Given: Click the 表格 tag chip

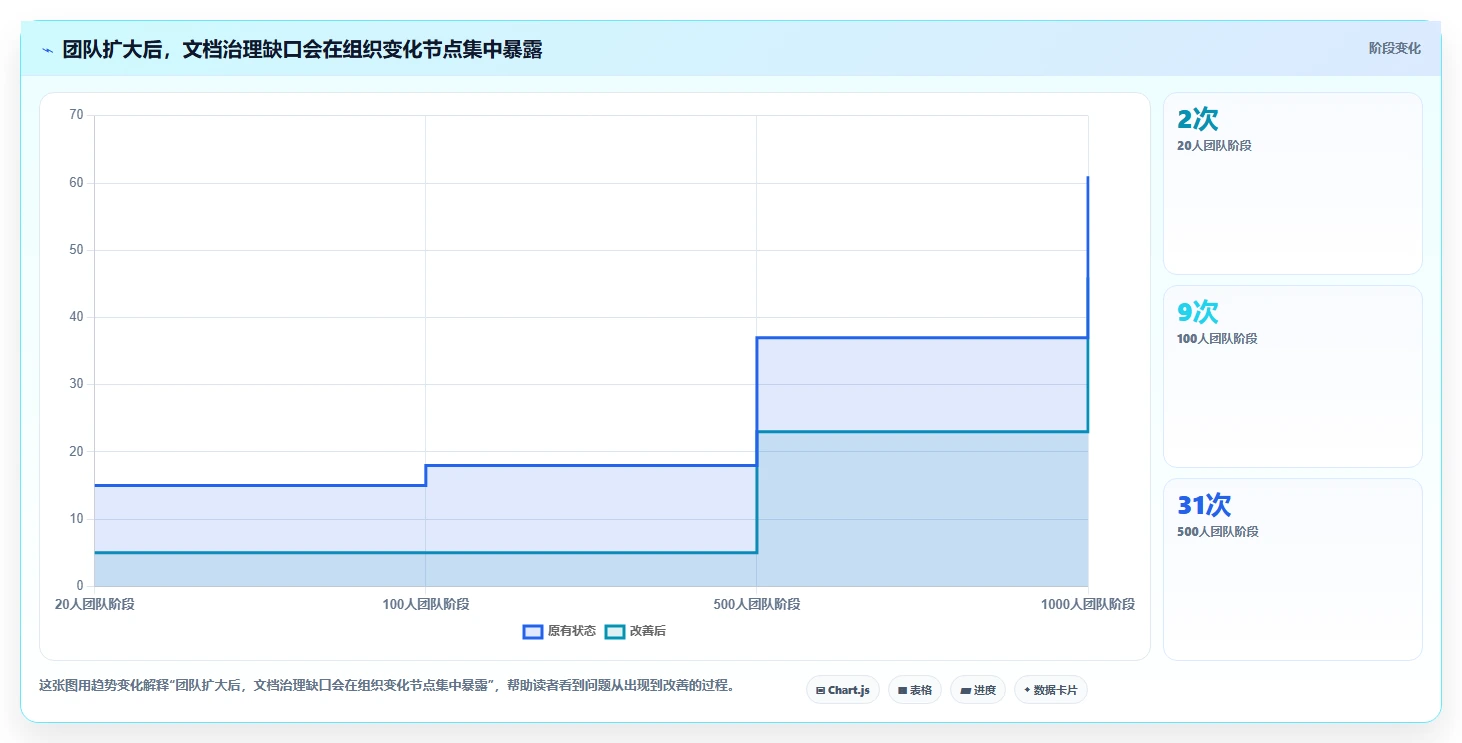Looking at the screenshot, I should (914, 690).
